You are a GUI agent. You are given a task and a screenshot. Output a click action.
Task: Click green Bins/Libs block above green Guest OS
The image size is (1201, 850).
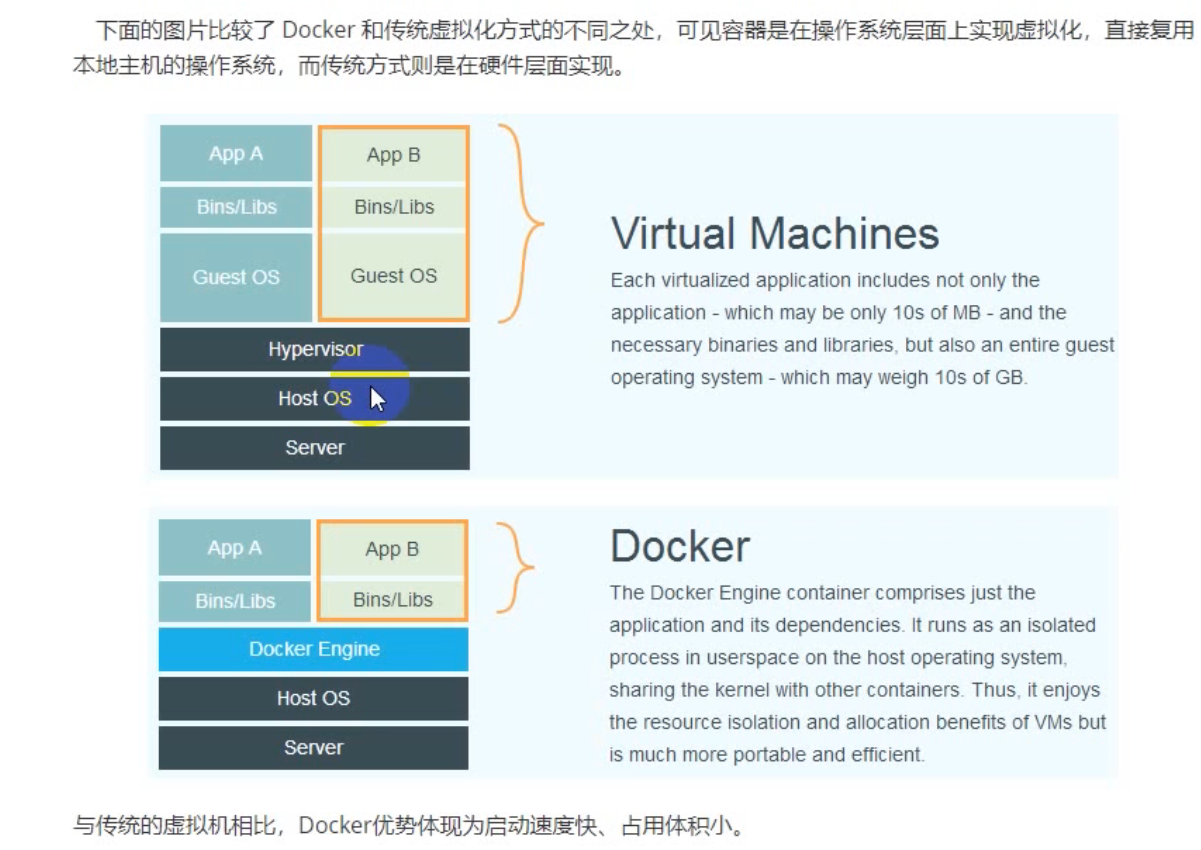click(x=393, y=207)
